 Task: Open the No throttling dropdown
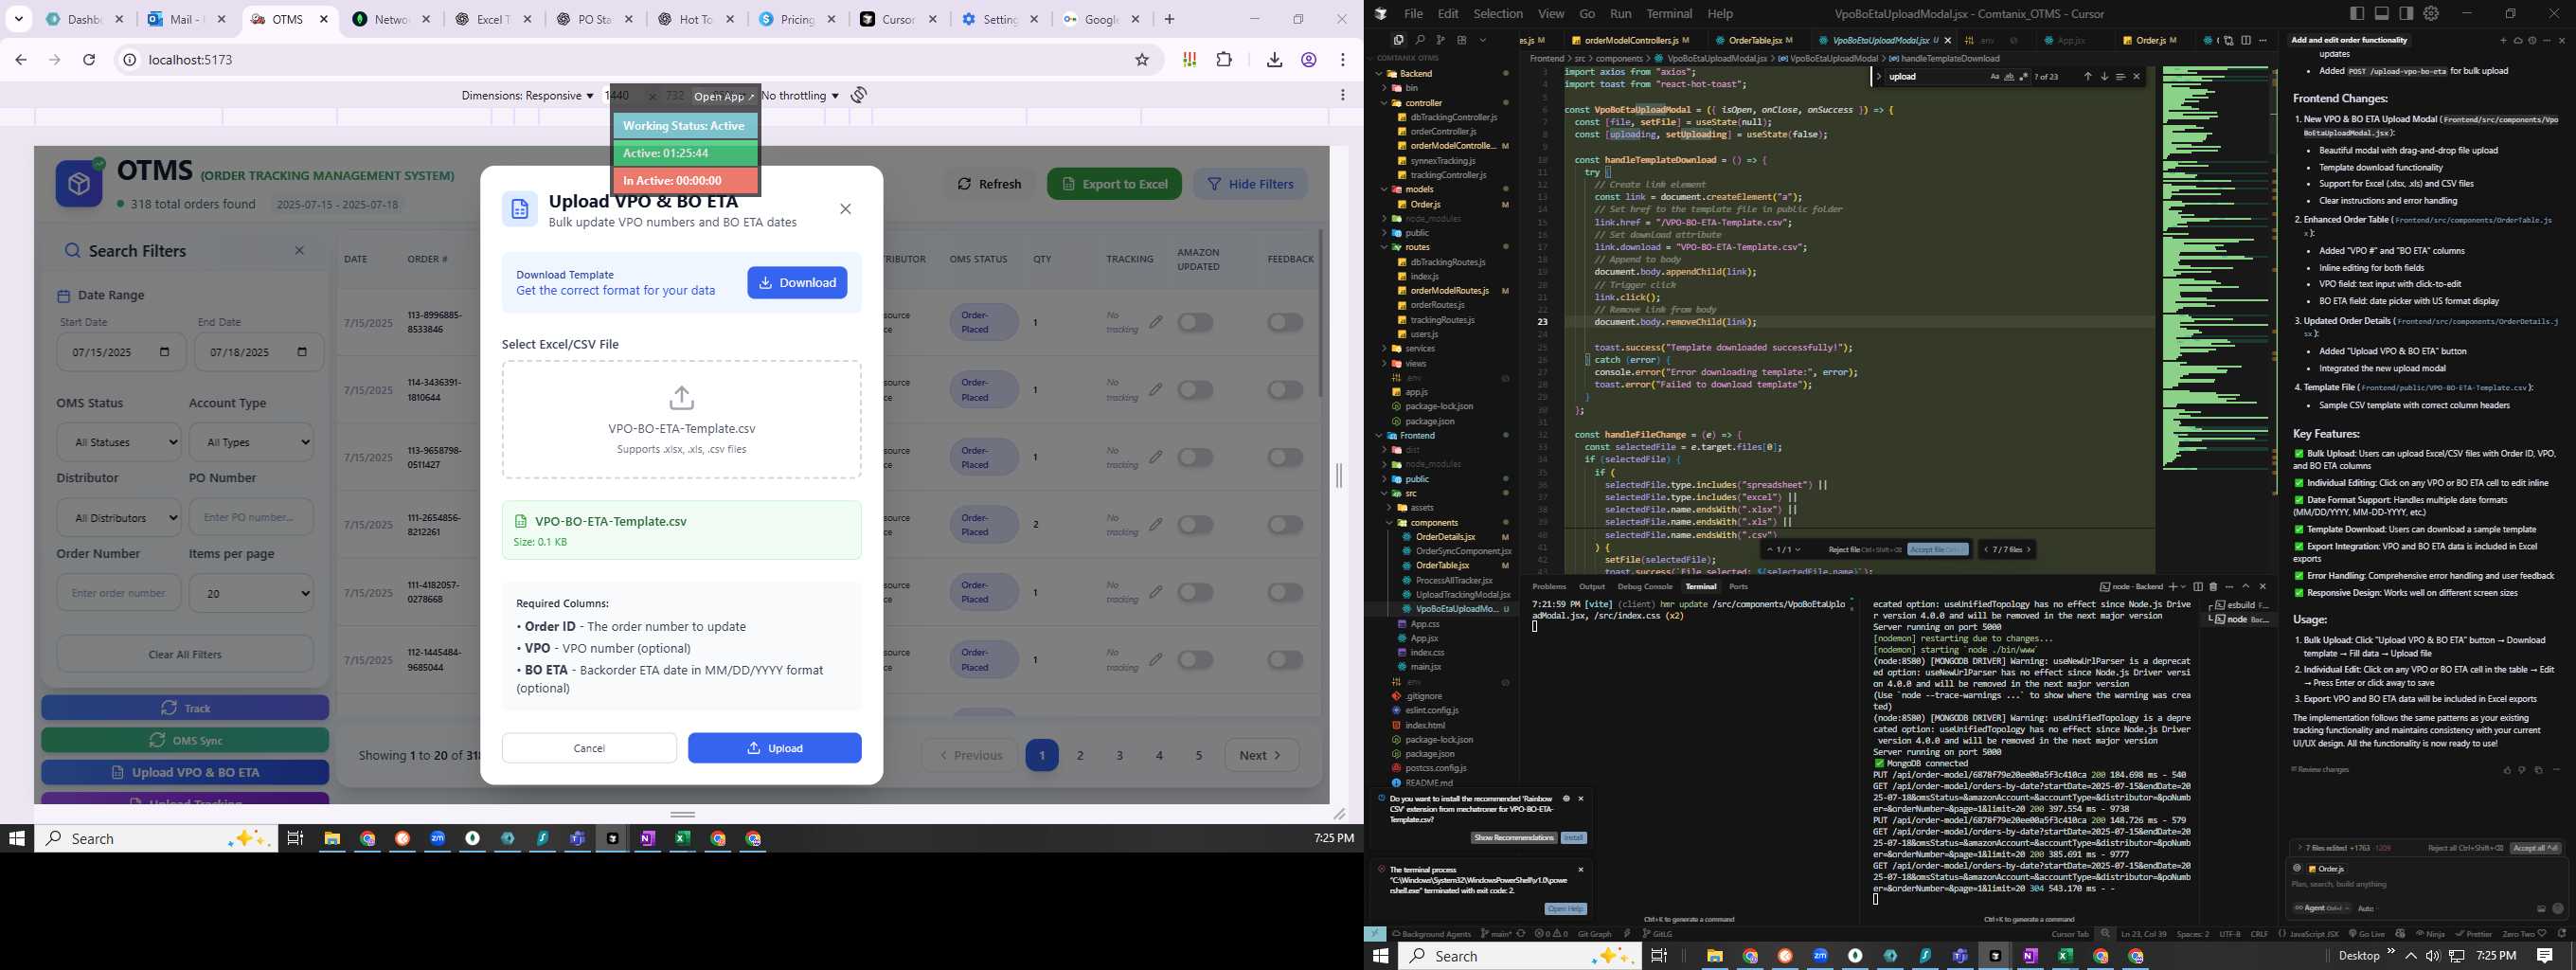[x=800, y=96]
